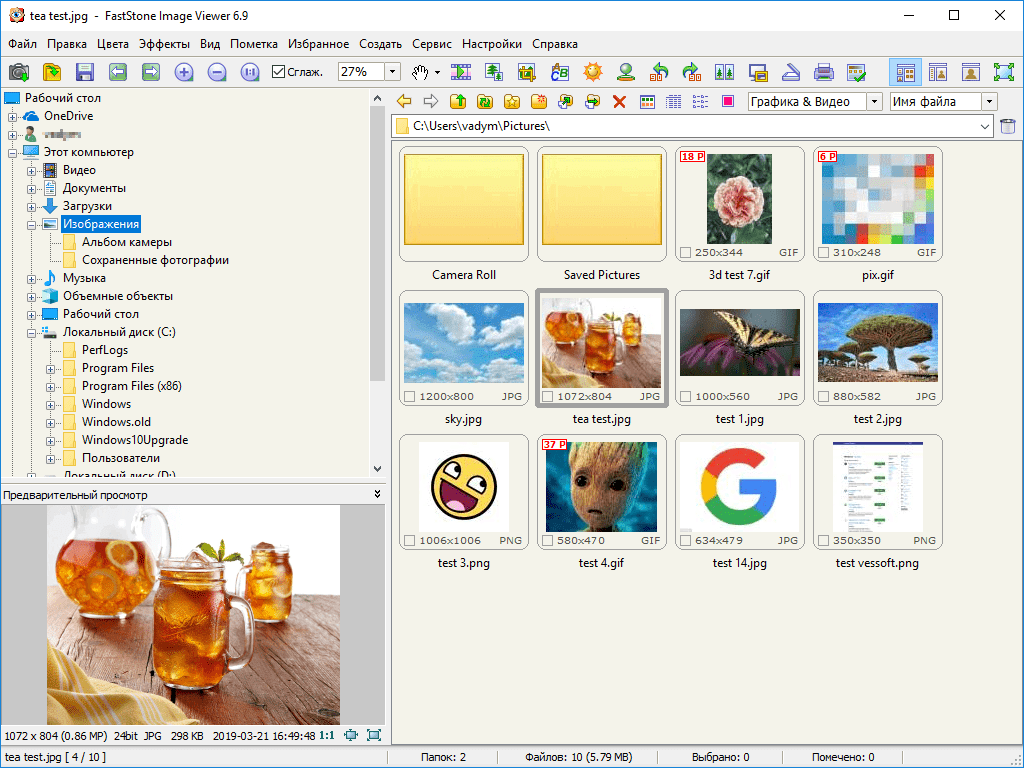Screen dimensions: 1024x768
Task: Open settings with the checkmark window icon
Action: click(x=856, y=72)
